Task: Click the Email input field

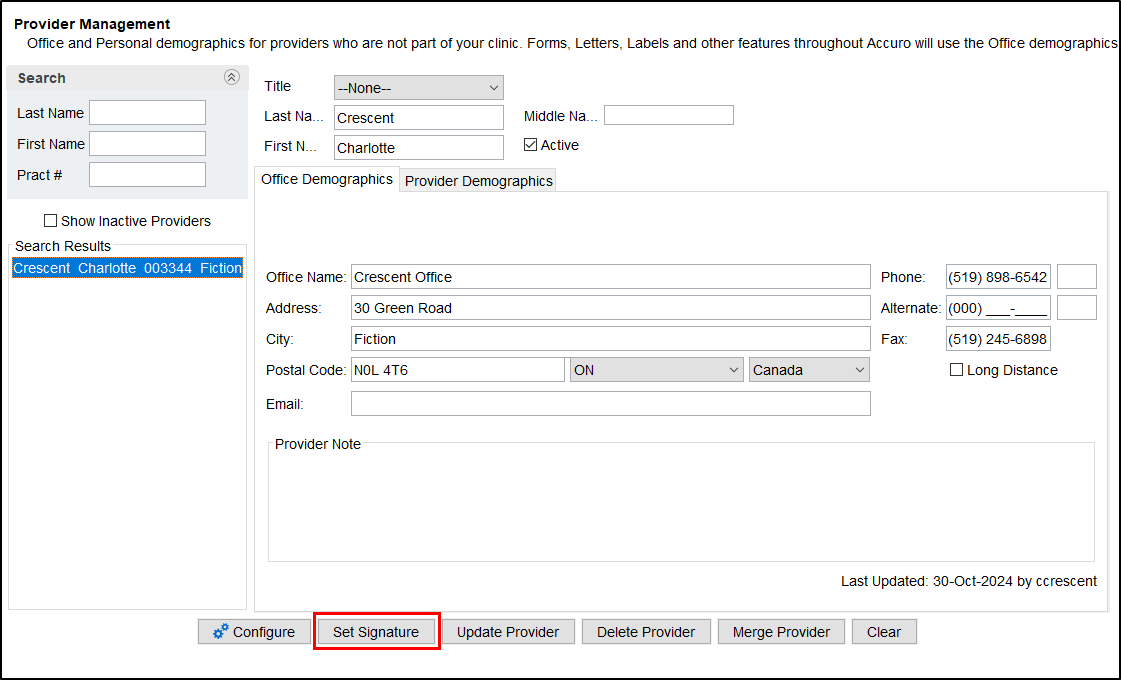Action: click(x=610, y=403)
